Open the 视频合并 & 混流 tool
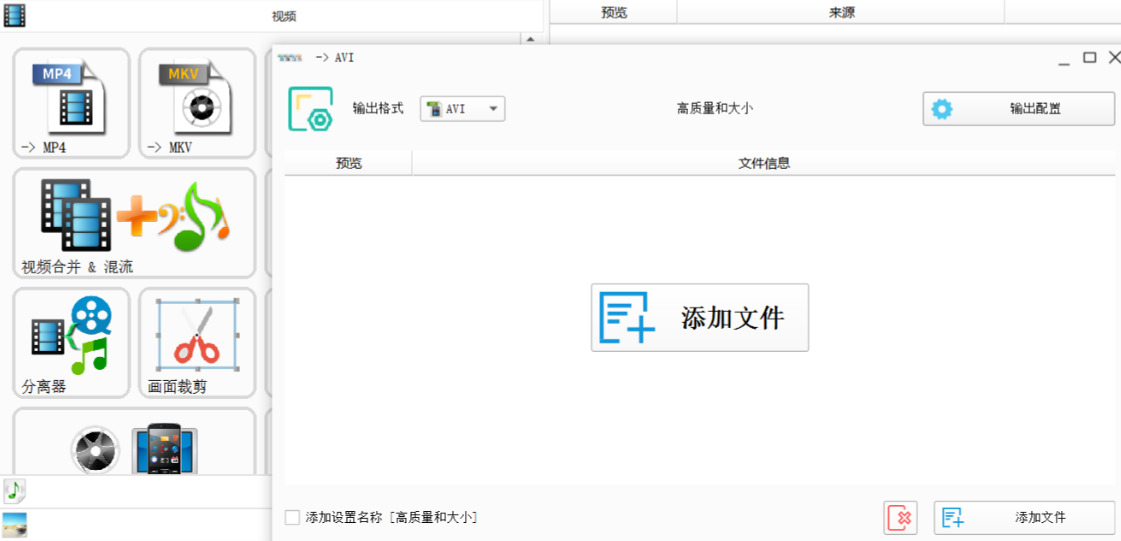Image resolution: width=1121 pixels, height=541 pixels. [134, 223]
